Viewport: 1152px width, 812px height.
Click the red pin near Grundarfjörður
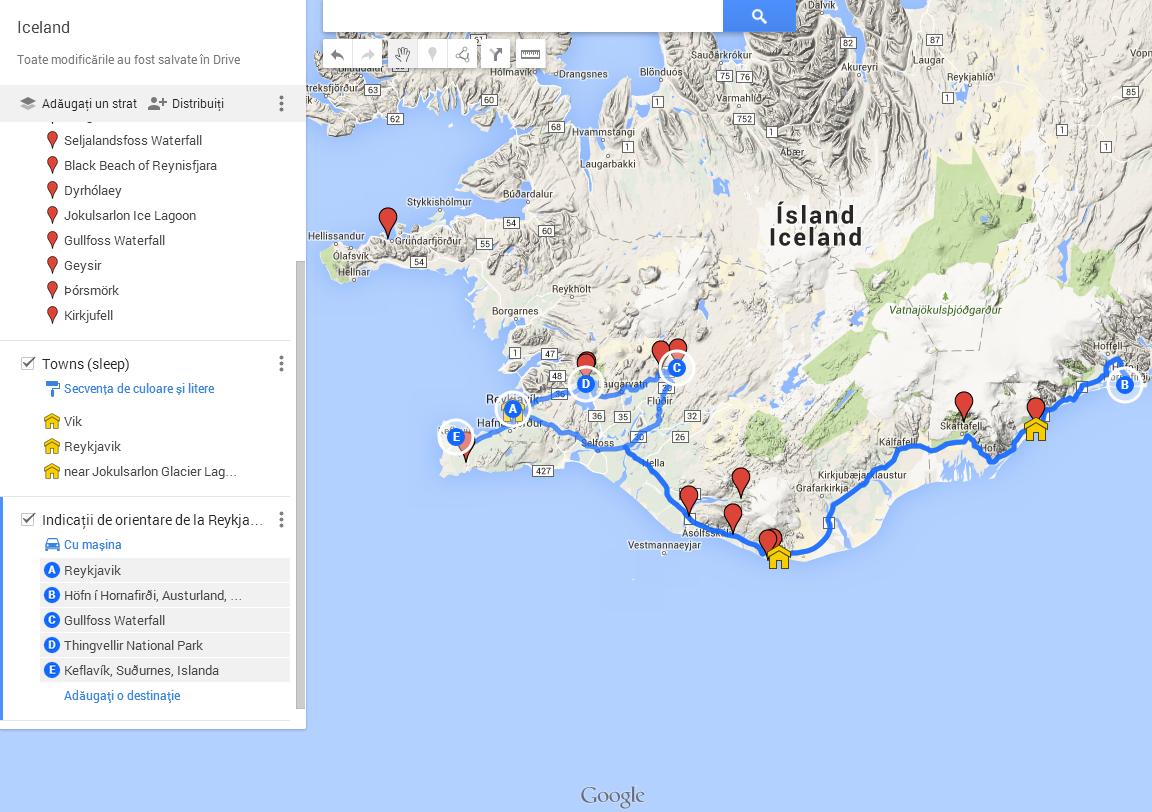point(388,221)
